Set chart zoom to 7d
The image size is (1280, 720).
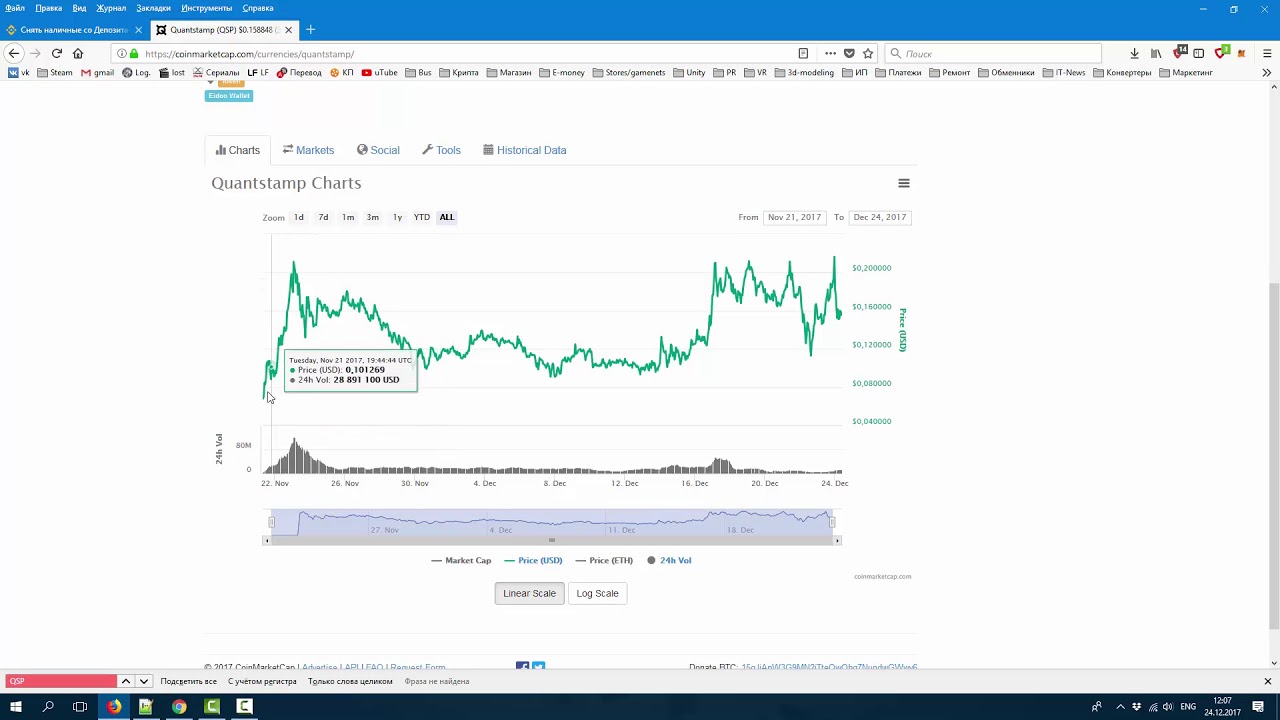(323, 217)
